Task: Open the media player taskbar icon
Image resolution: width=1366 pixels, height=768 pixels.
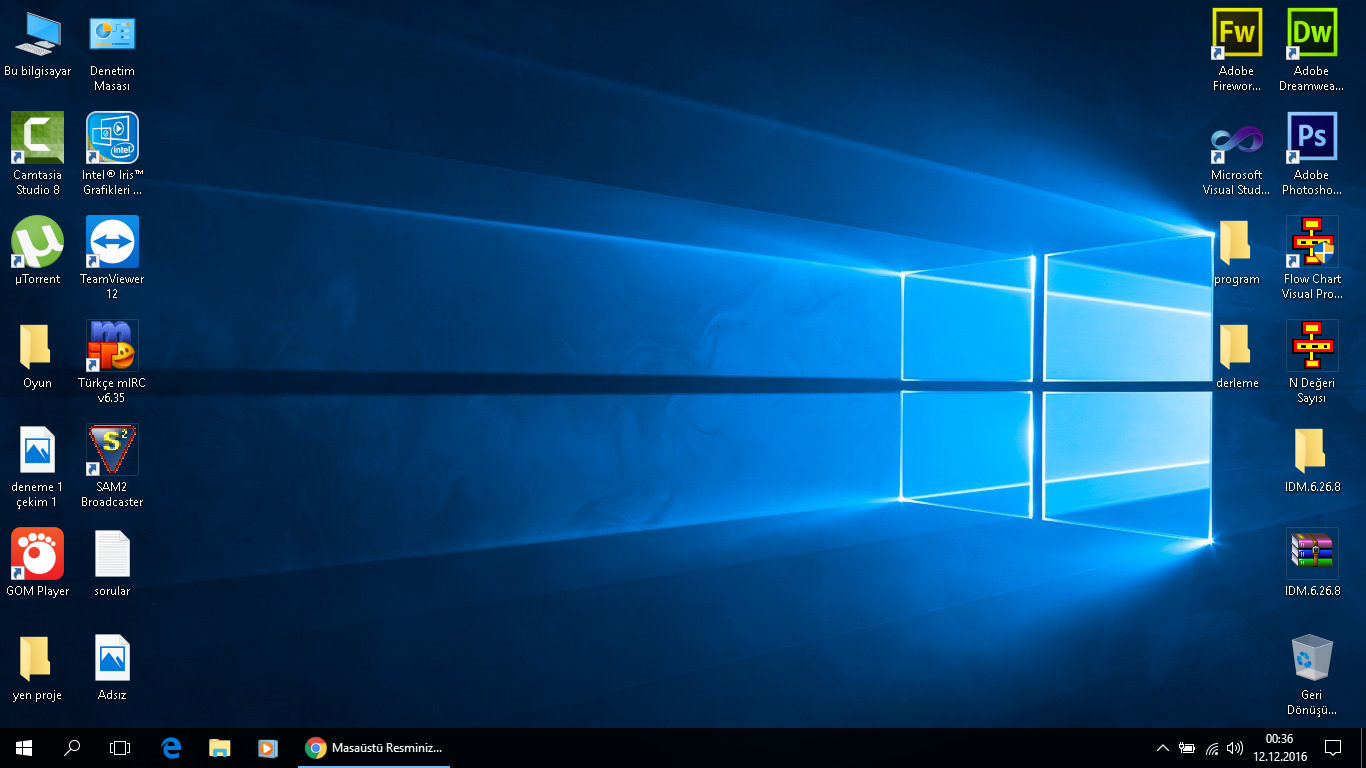Action: (x=267, y=748)
